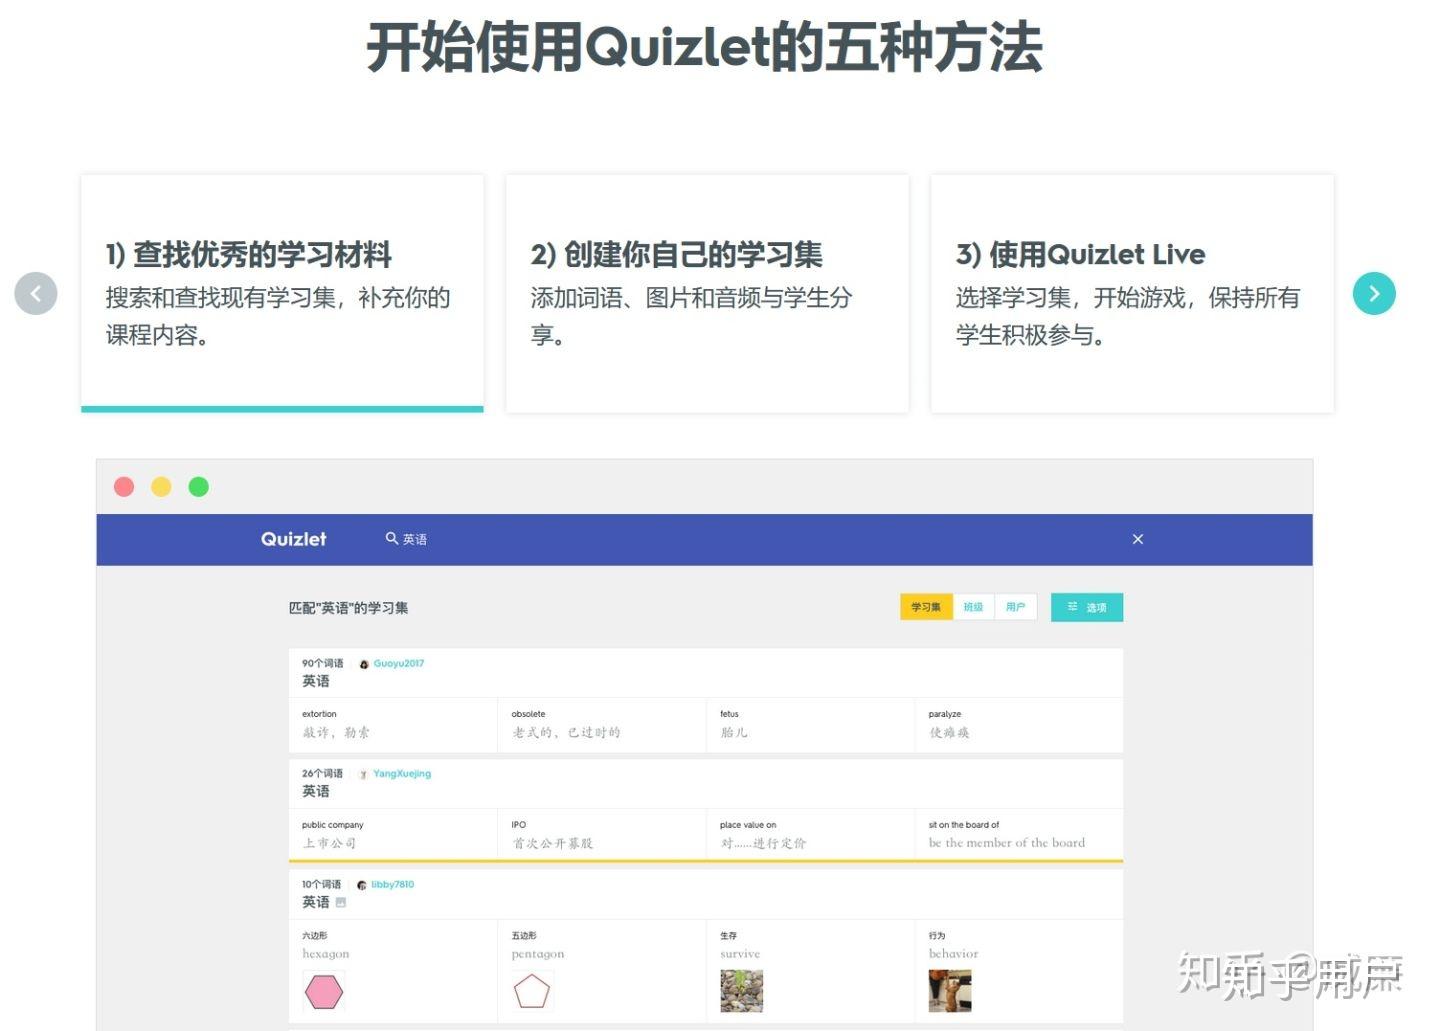This screenshot has width=1440, height=1031.
Task: Switch to the 用户 filter tab
Action: click(x=1015, y=607)
